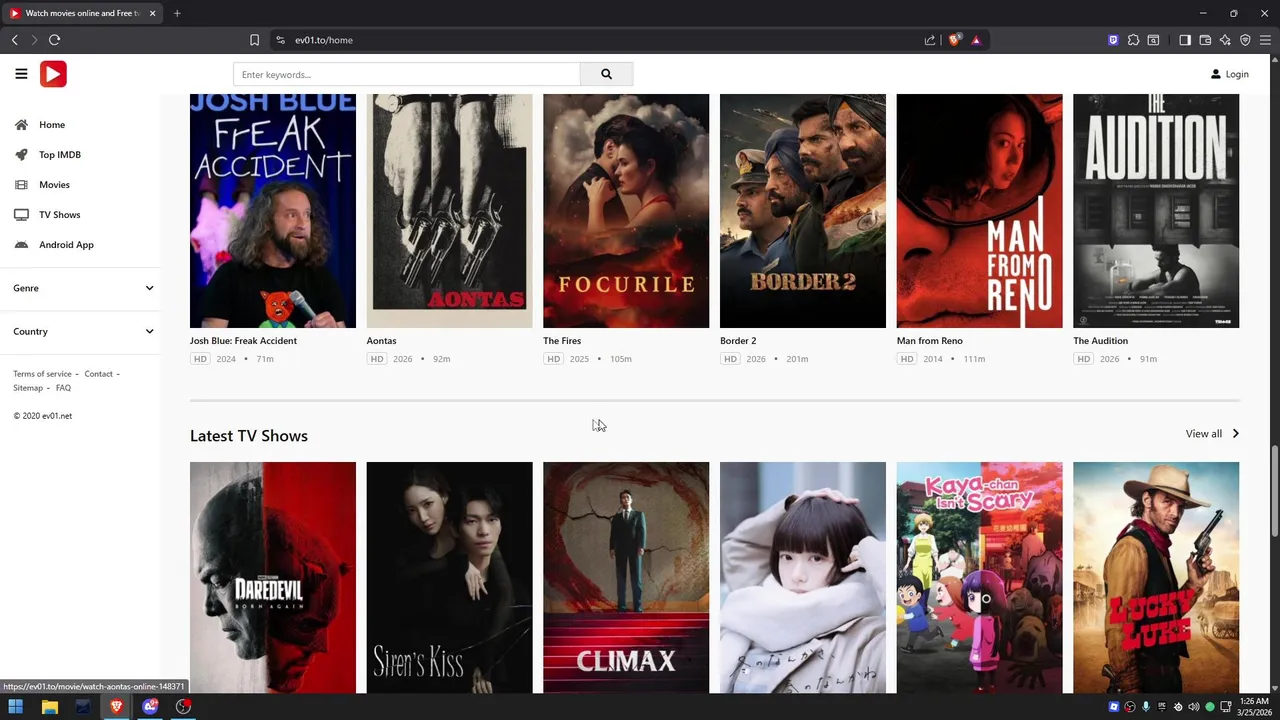
Task: Open a new browser tab
Action: coord(177,13)
